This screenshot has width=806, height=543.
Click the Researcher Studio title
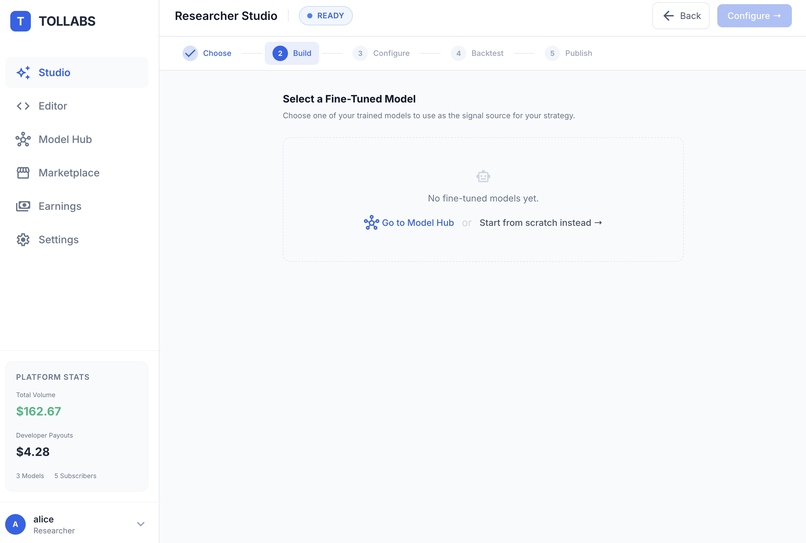(226, 16)
